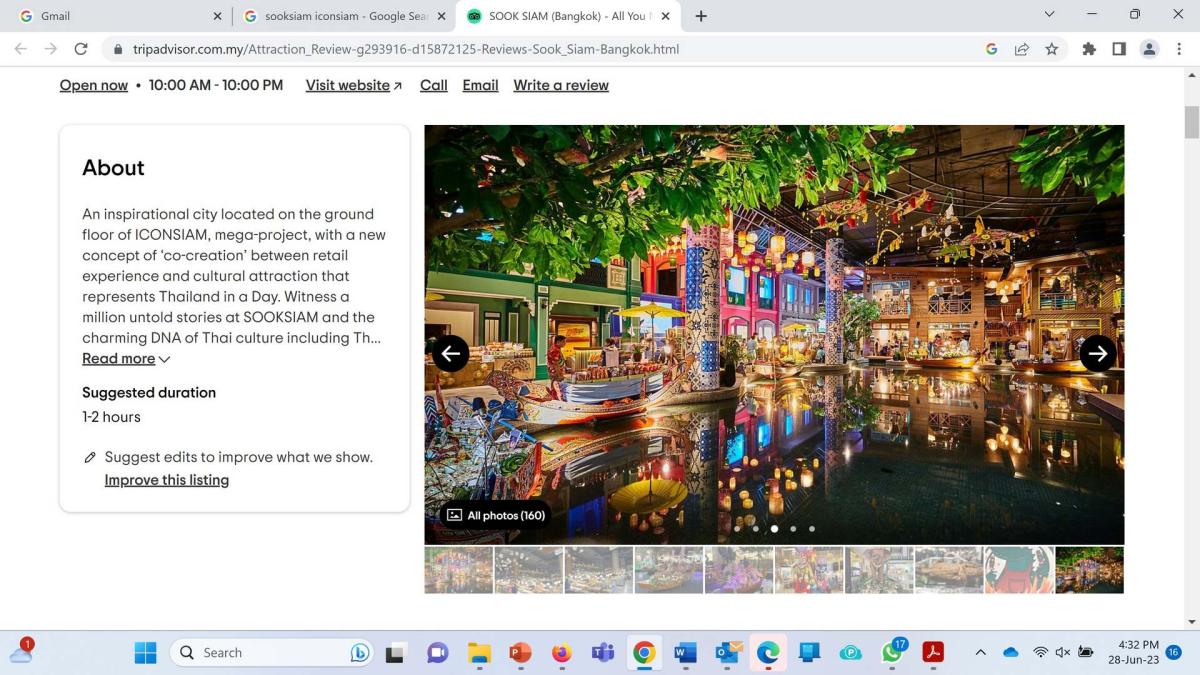Screen dimensions: 1200x675
Task: Go back in browser history
Action: point(20,49)
